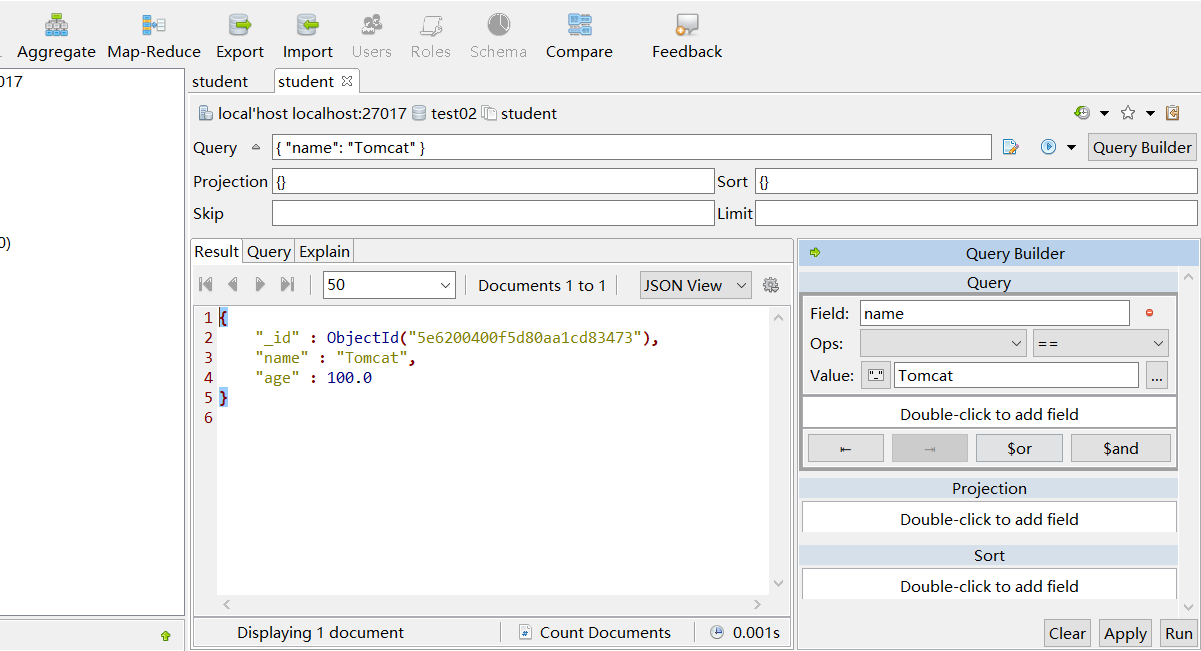Click the paste query clipboard icon

[1173, 113]
